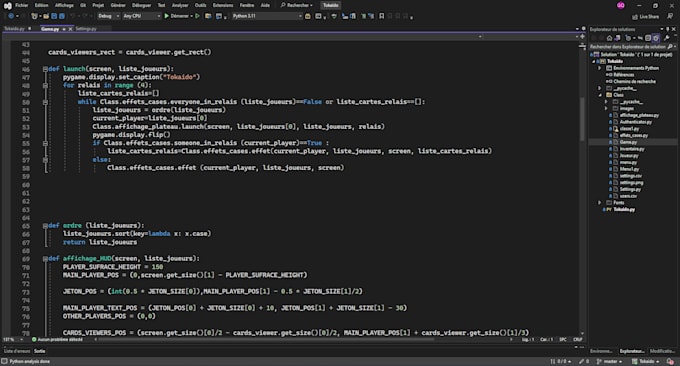Select Authenticator.py file
This screenshot has height=366, width=680.
tap(635, 122)
